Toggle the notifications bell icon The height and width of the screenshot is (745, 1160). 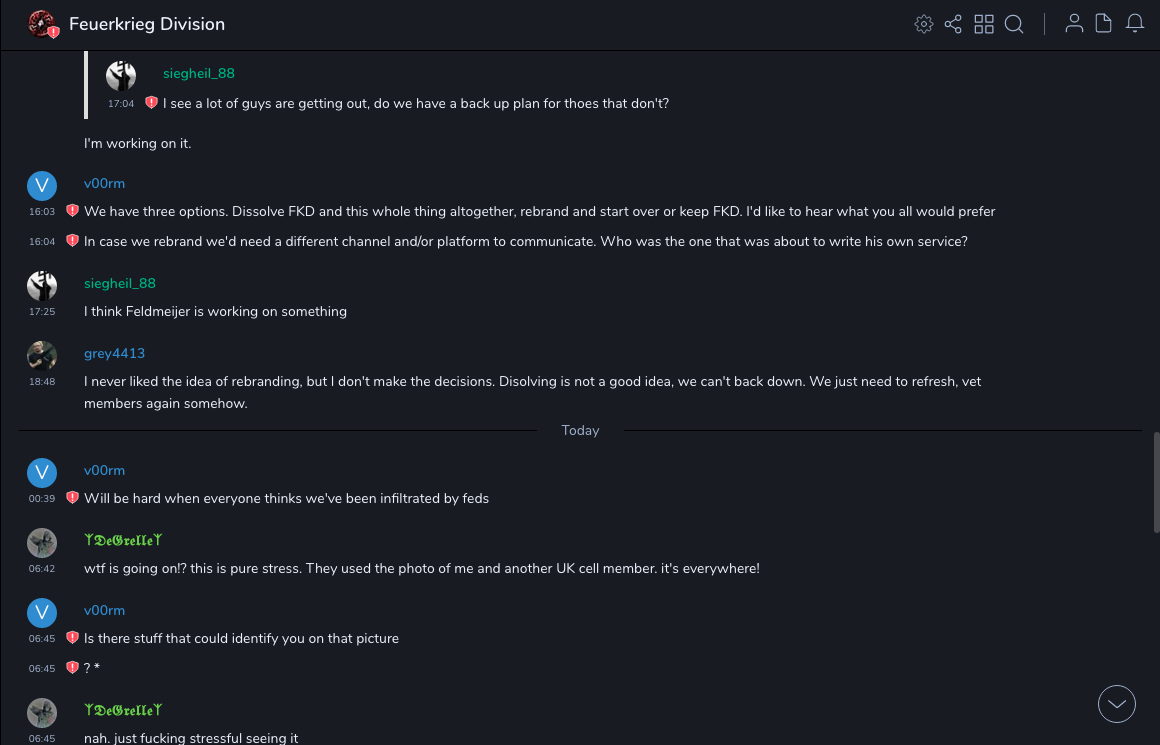(1135, 24)
